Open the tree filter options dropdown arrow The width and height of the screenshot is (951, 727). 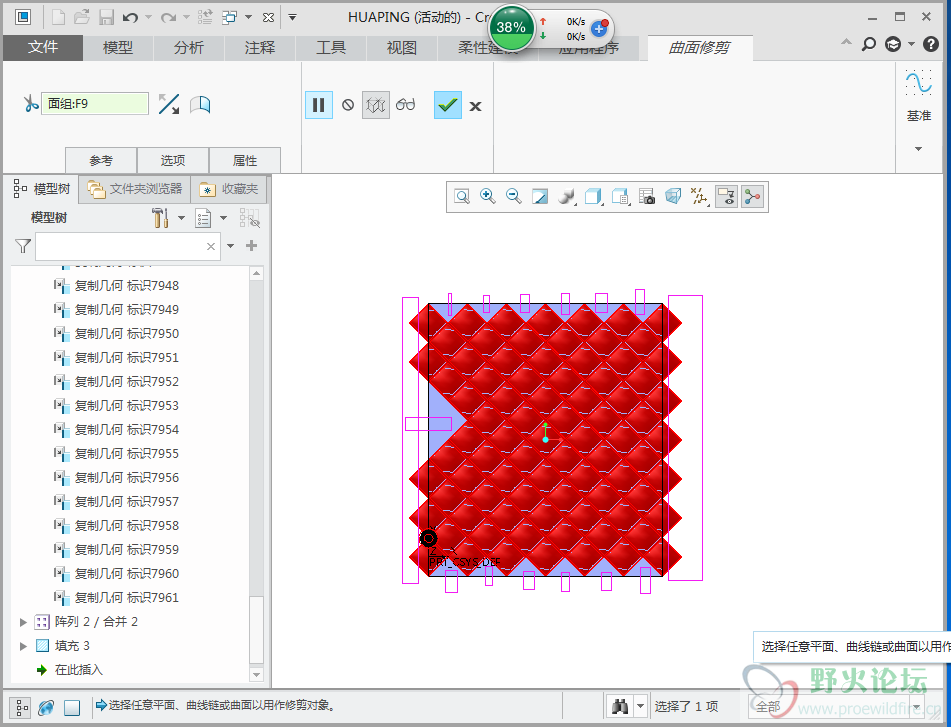pos(230,246)
